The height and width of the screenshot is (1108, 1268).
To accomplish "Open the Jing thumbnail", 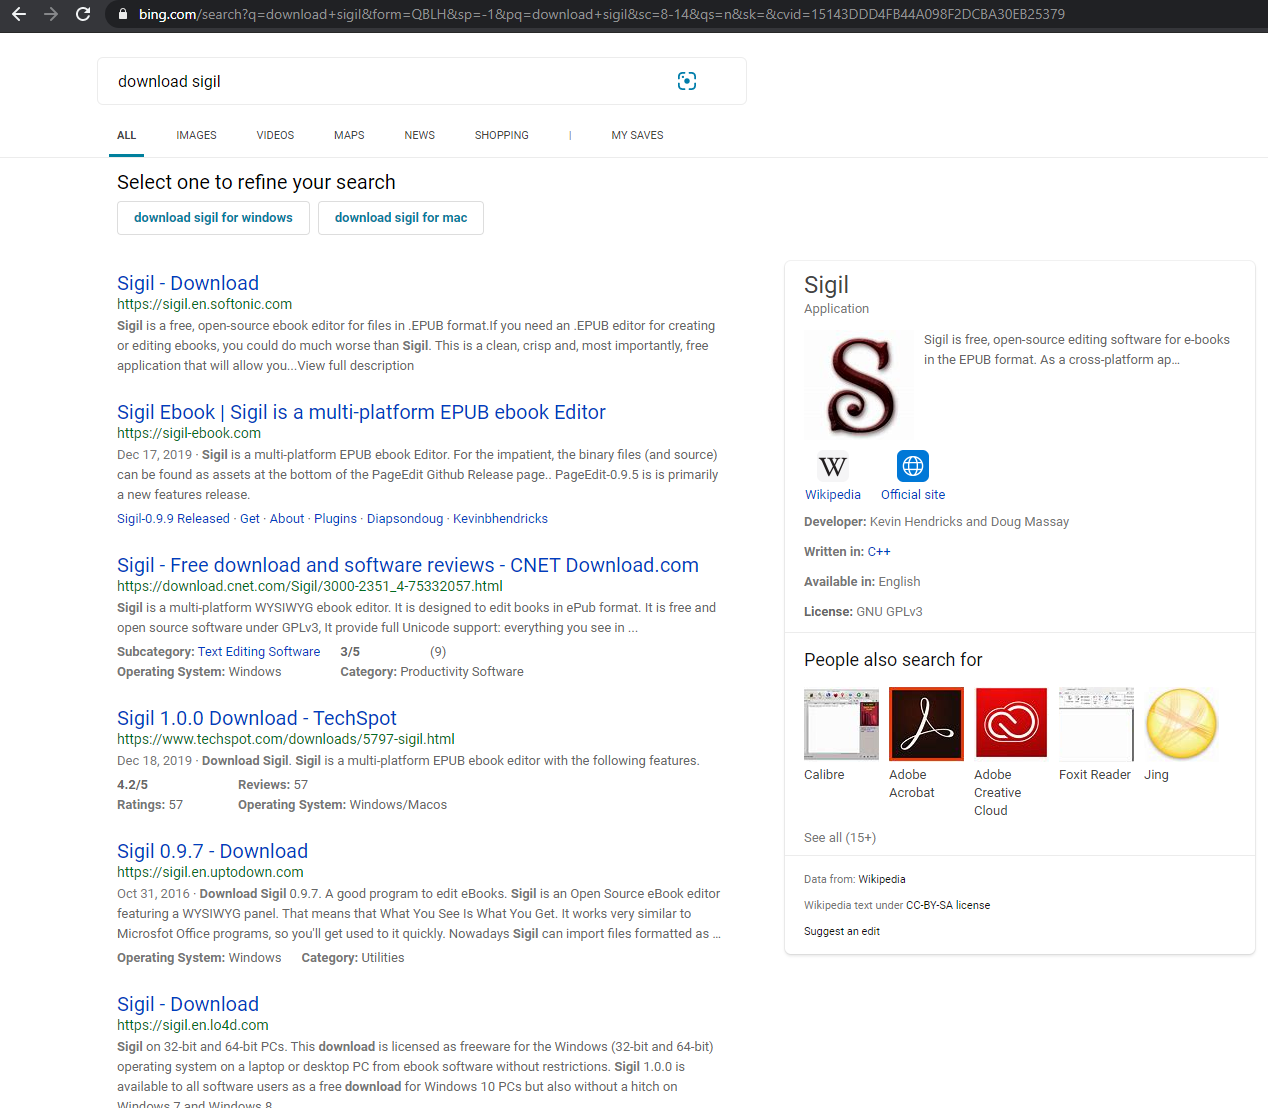I will click(x=1181, y=723).
